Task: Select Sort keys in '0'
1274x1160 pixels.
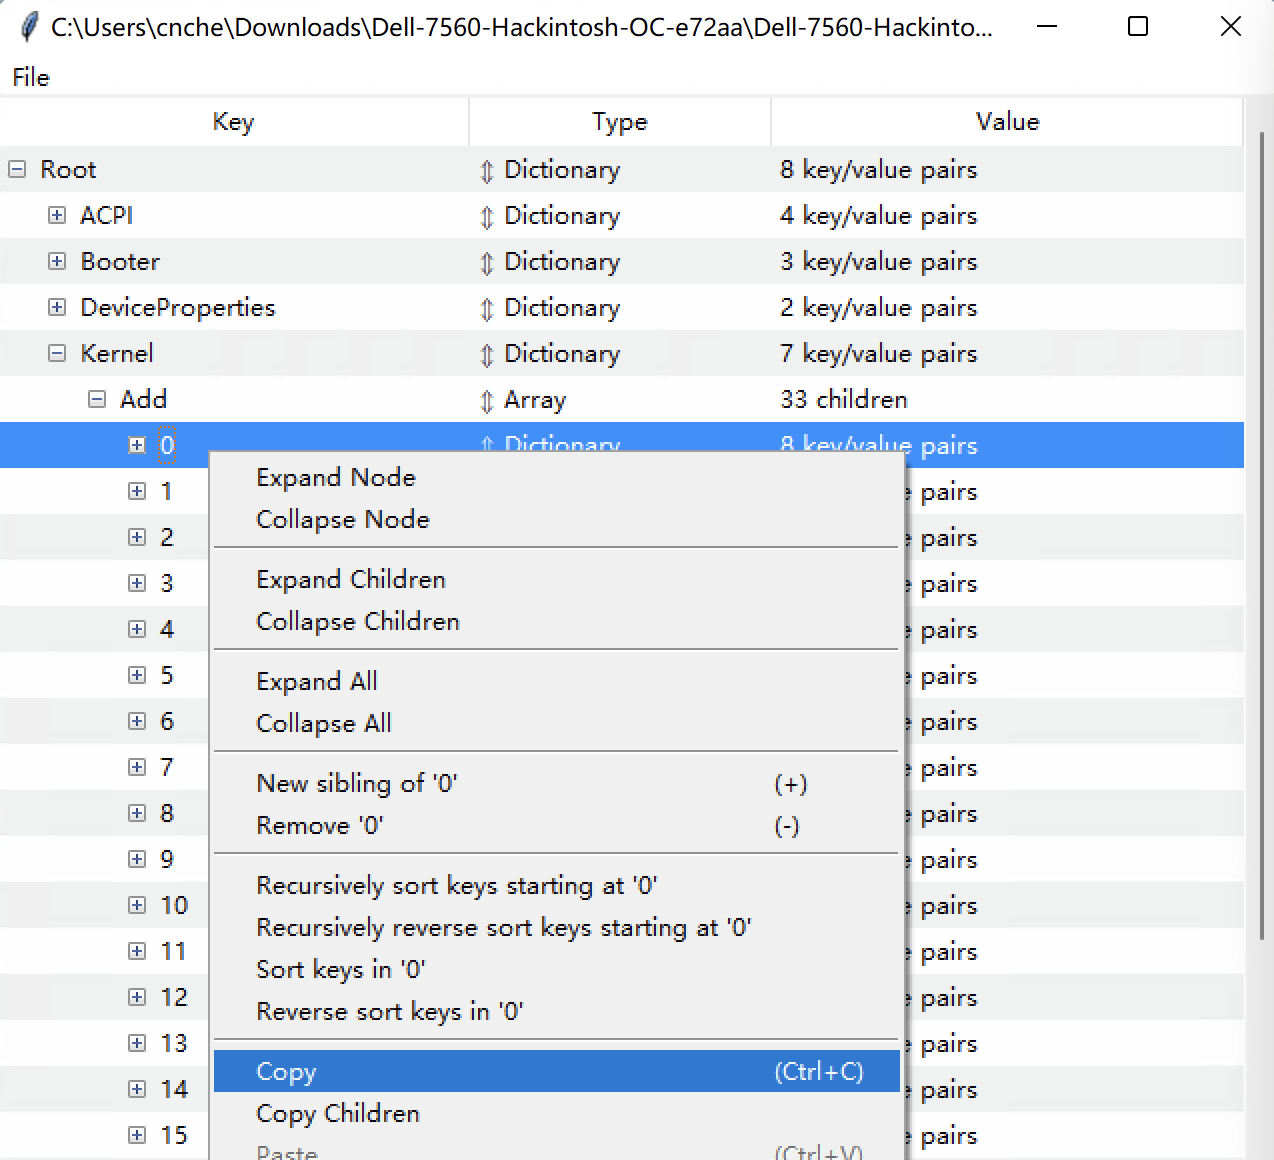Action: coord(556,969)
